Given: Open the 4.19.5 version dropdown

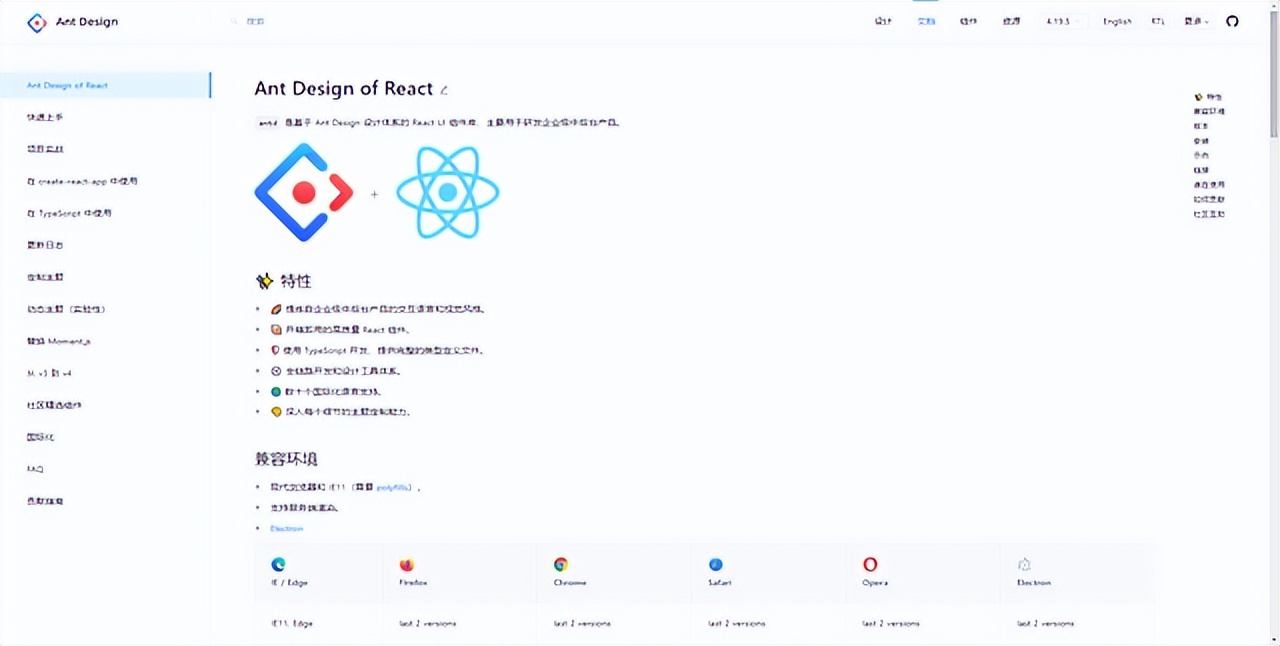Looking at the screenshot, I should click(1063, 21).
